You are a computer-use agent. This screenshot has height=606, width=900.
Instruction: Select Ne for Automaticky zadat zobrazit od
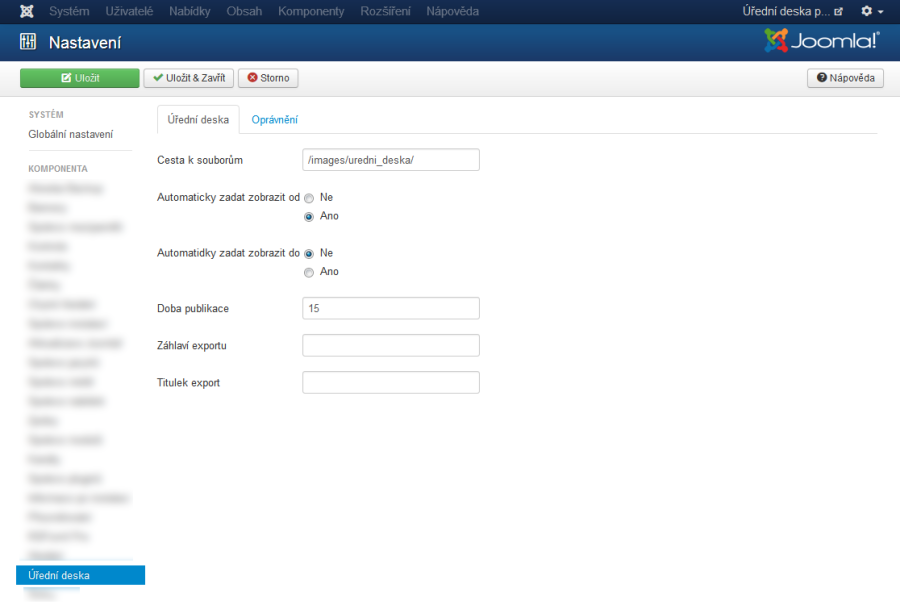pos(309,197)
